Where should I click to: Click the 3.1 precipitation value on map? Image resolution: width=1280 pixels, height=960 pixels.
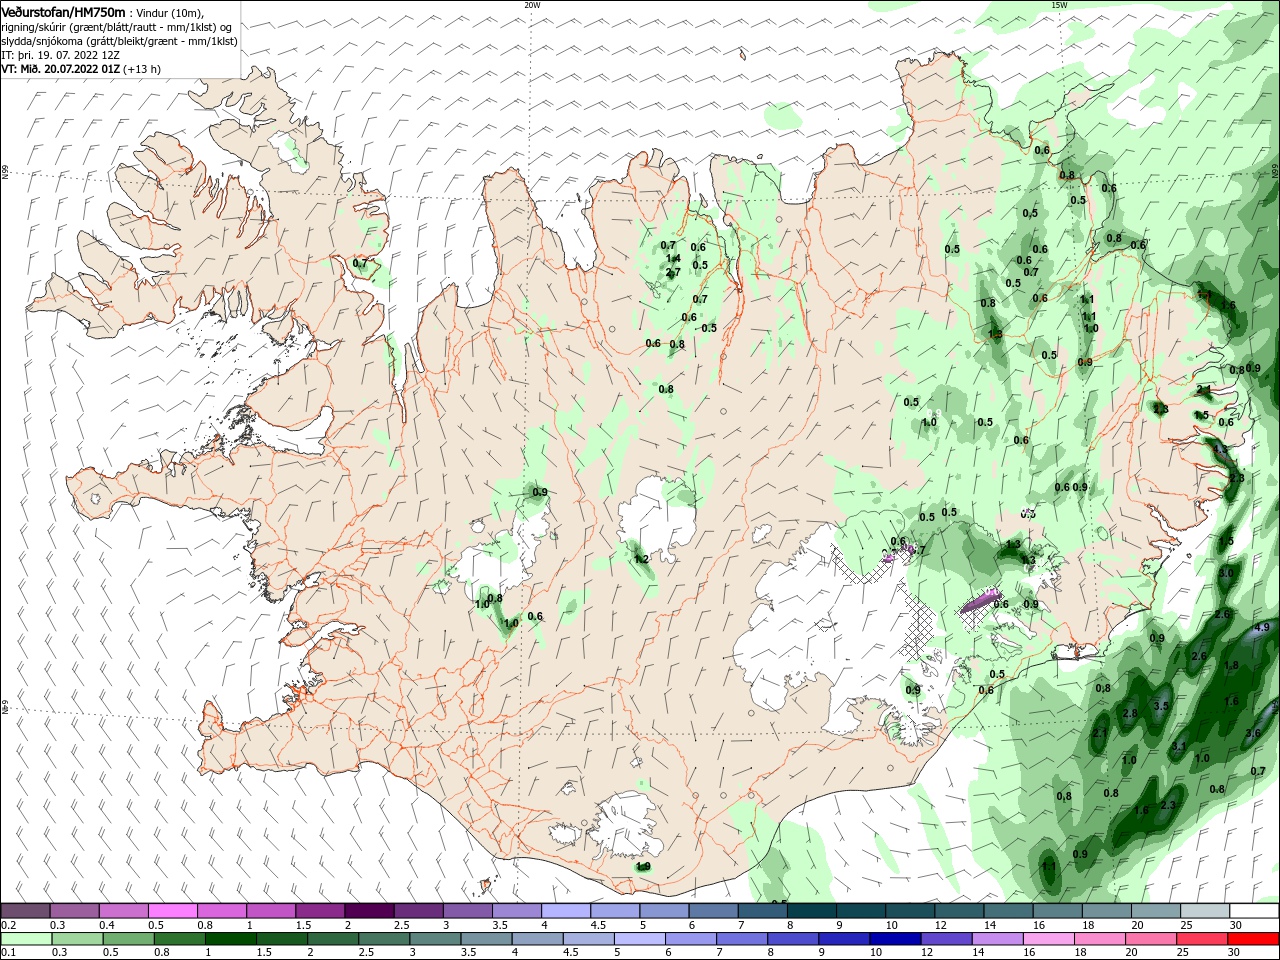1178,747
